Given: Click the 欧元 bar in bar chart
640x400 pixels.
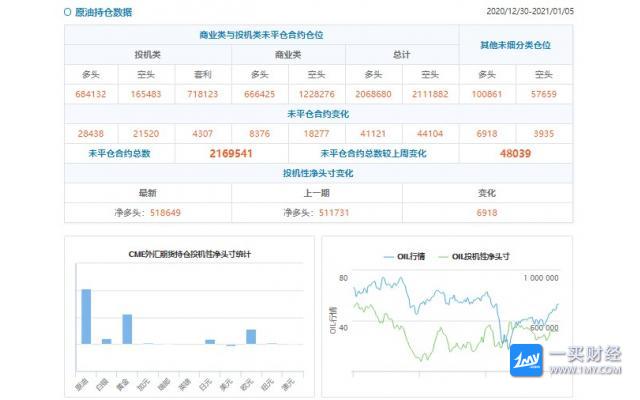Looking at the screenshot, I should [251, 337].
